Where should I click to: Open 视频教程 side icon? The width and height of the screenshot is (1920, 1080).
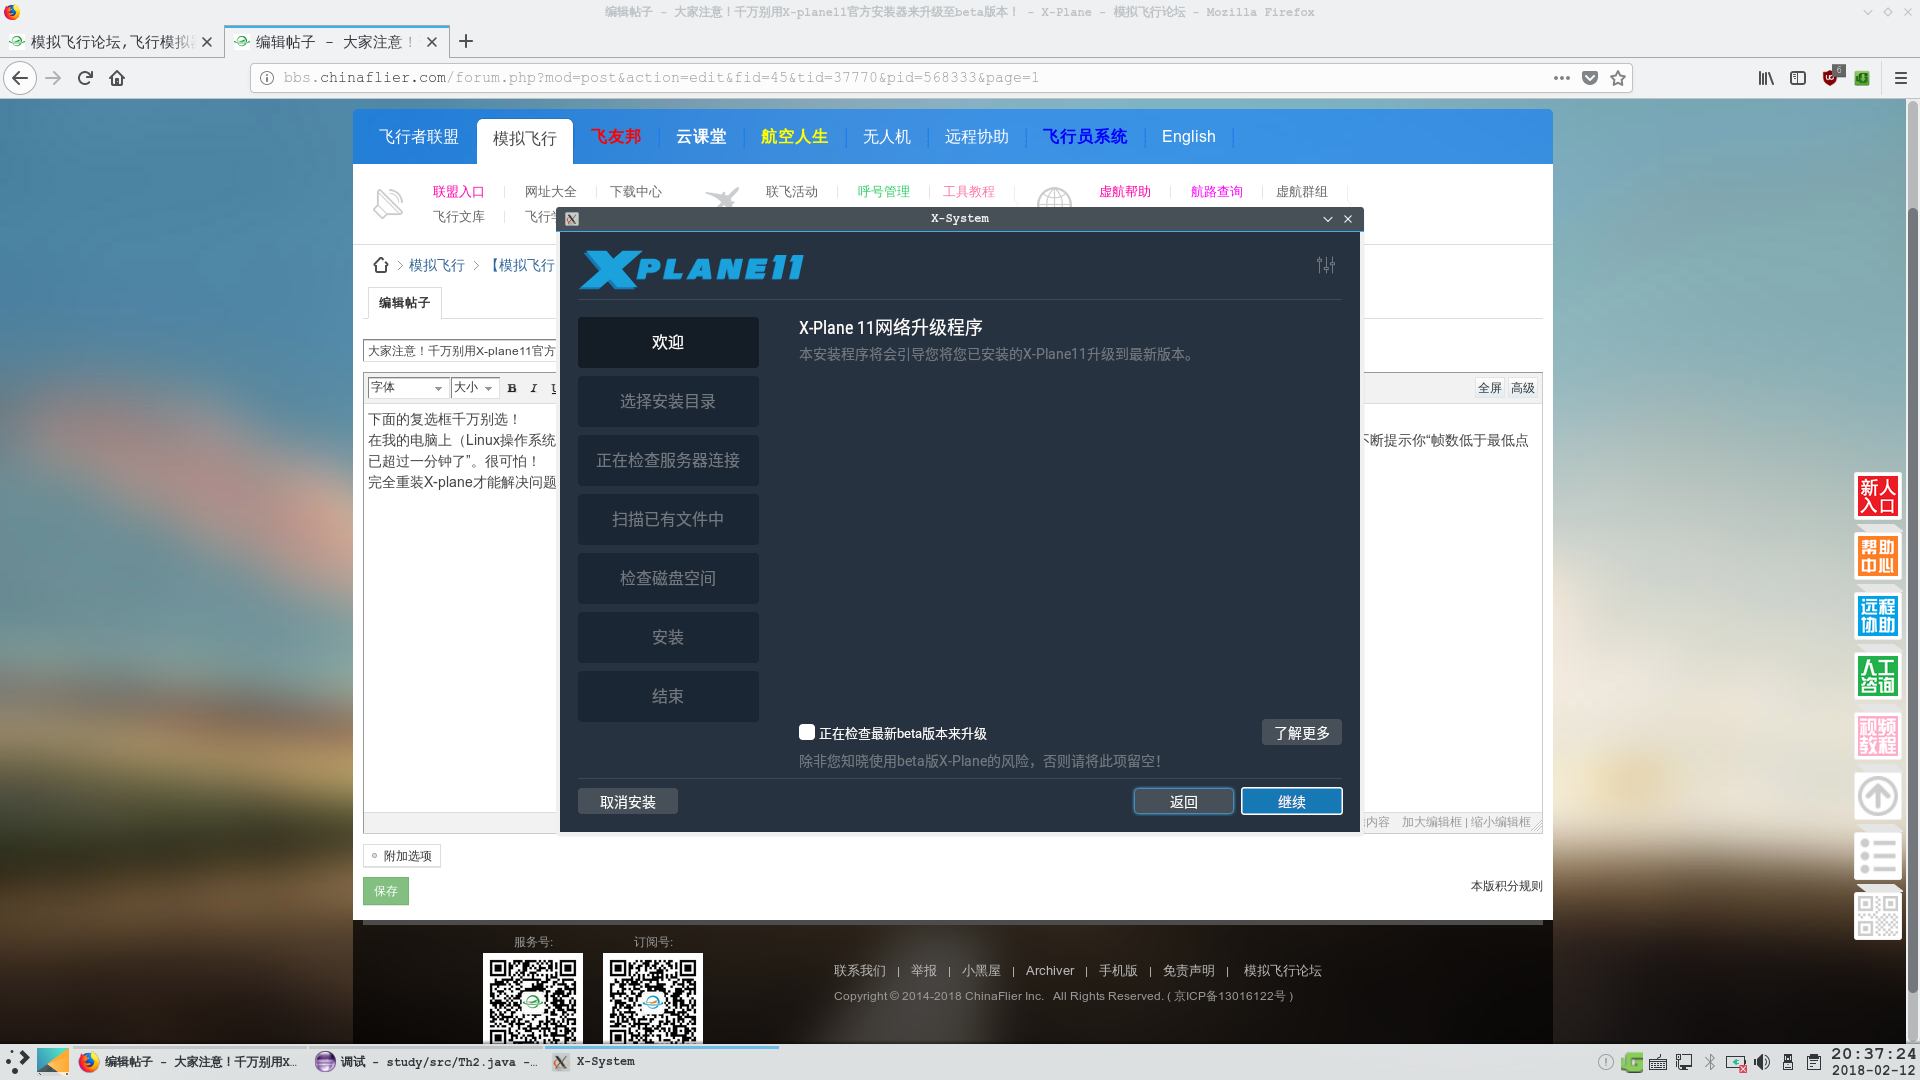pos(1878,736)
